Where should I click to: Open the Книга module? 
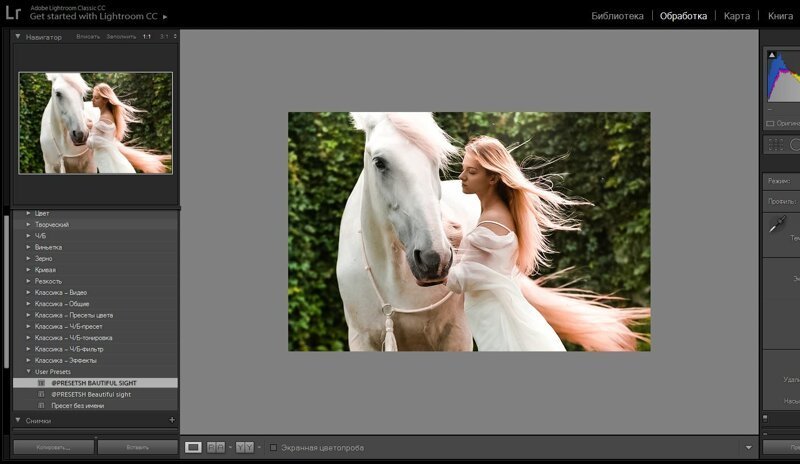780,16
